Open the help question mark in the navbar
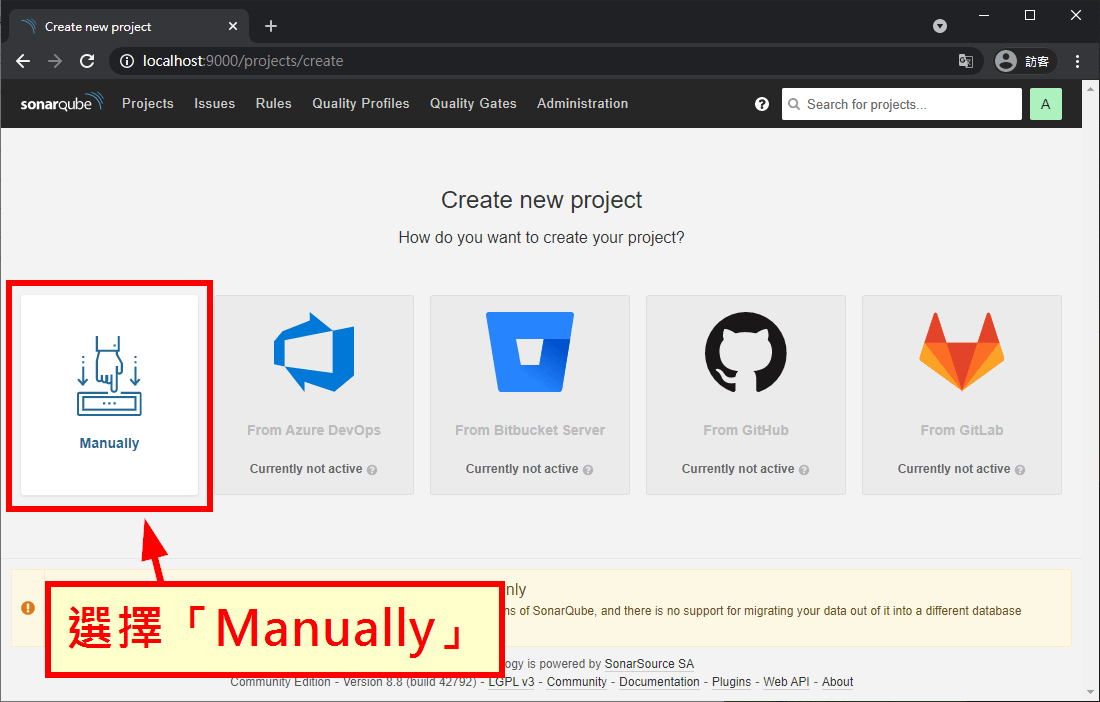1100x702 pixels. click(762, 104)
